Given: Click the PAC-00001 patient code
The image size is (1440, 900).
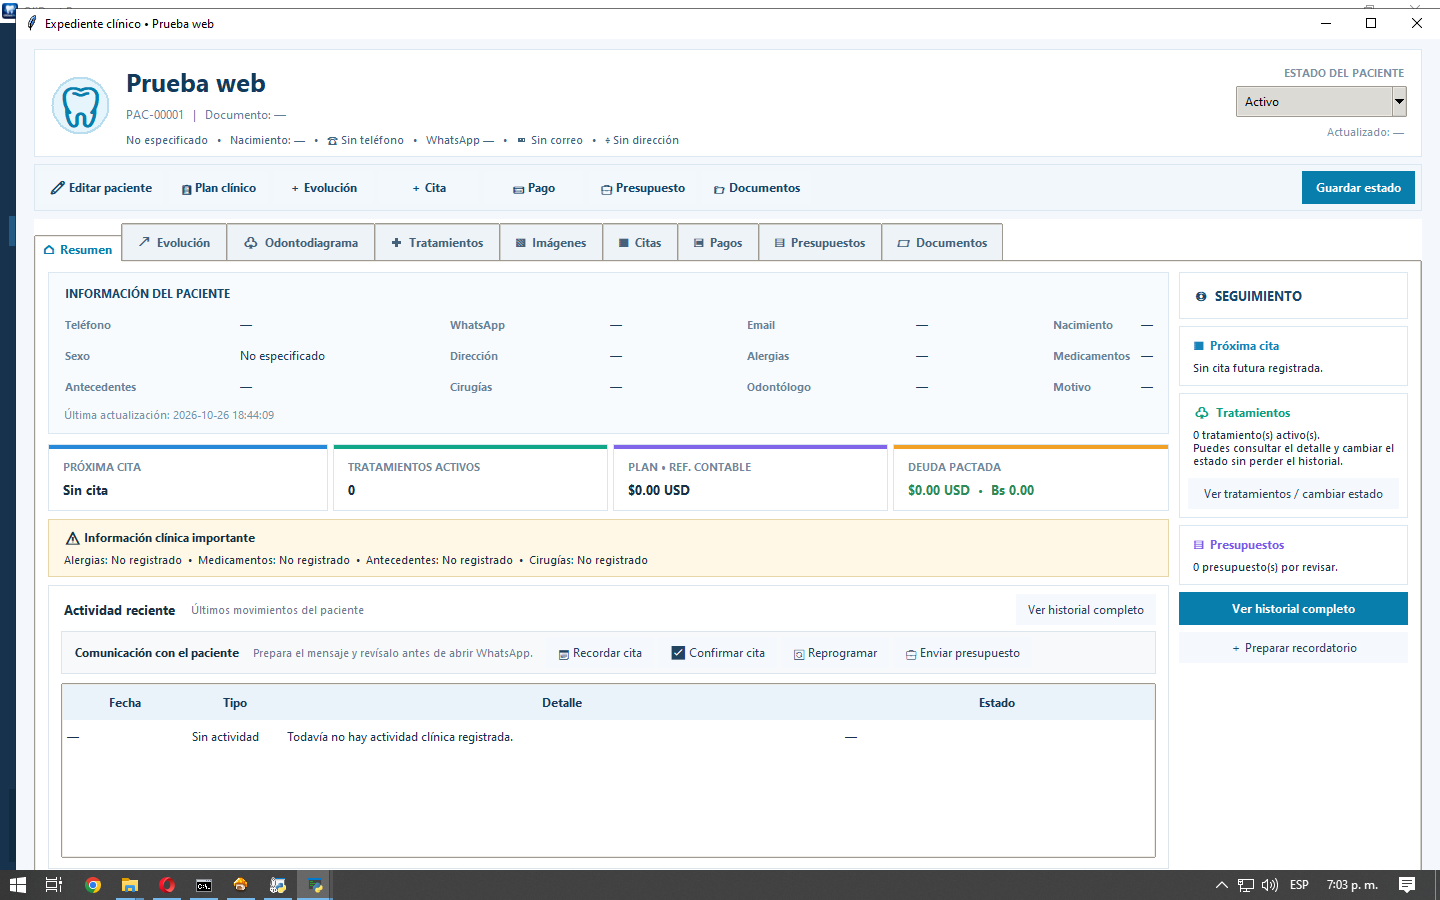Looking at the screenshot, I should point(155,115).
